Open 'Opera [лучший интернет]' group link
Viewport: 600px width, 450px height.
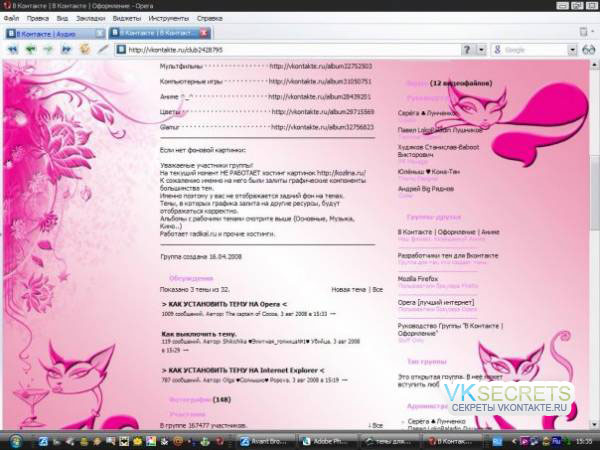(x=436, y=302)
